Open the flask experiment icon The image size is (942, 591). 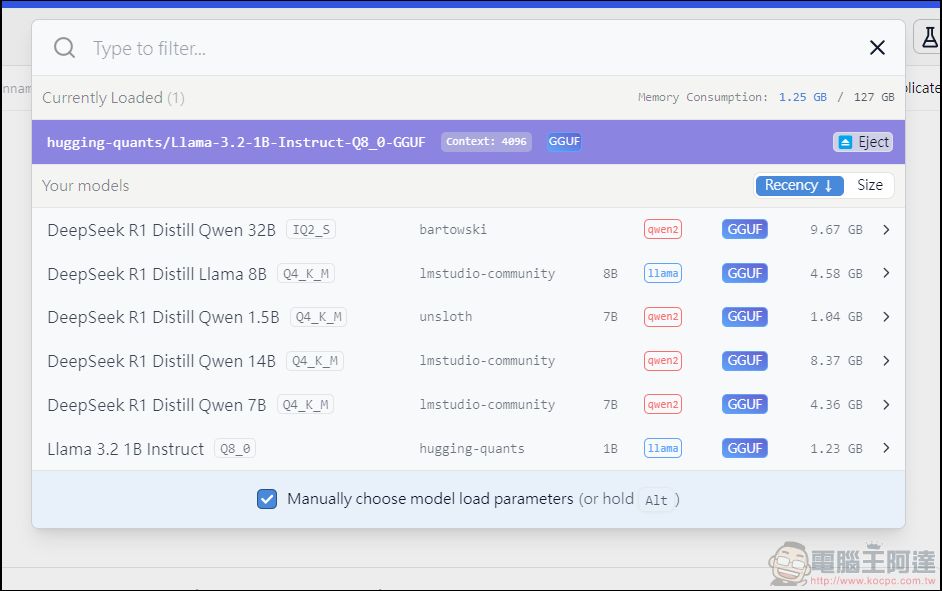point(929,37)
